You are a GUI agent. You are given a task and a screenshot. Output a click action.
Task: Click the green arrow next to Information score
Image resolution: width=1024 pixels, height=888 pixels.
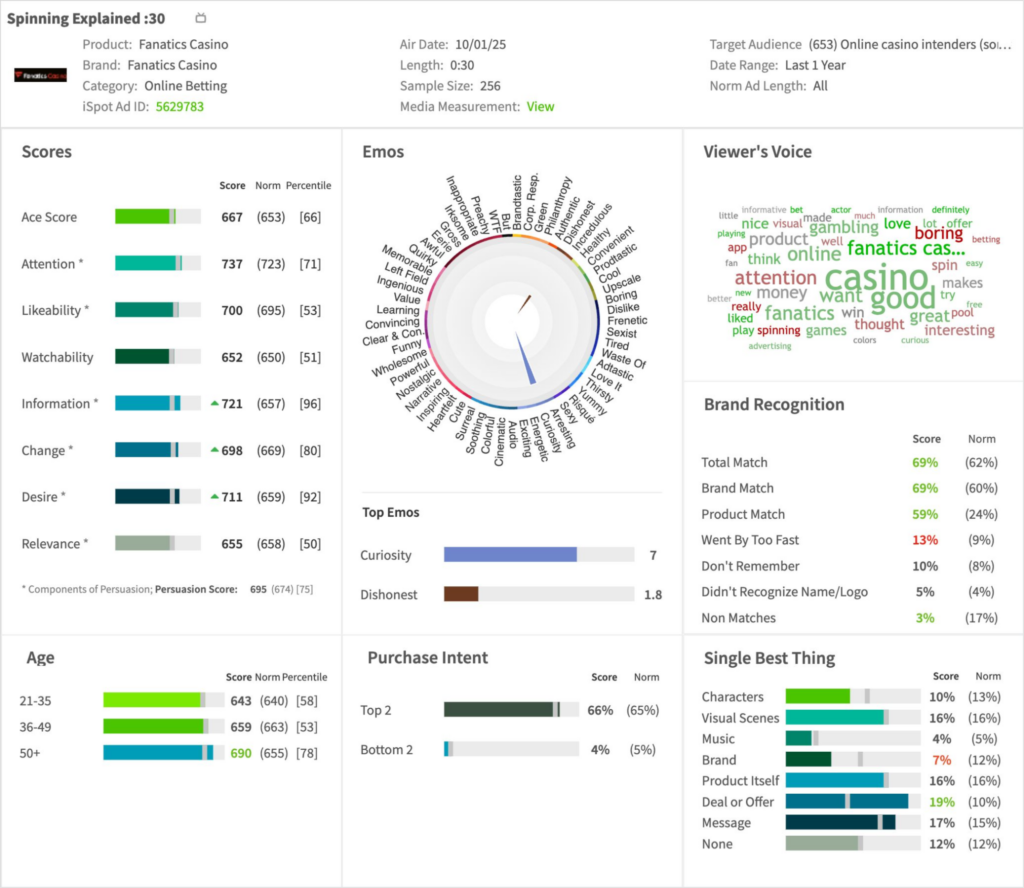[x=214, y=404]
